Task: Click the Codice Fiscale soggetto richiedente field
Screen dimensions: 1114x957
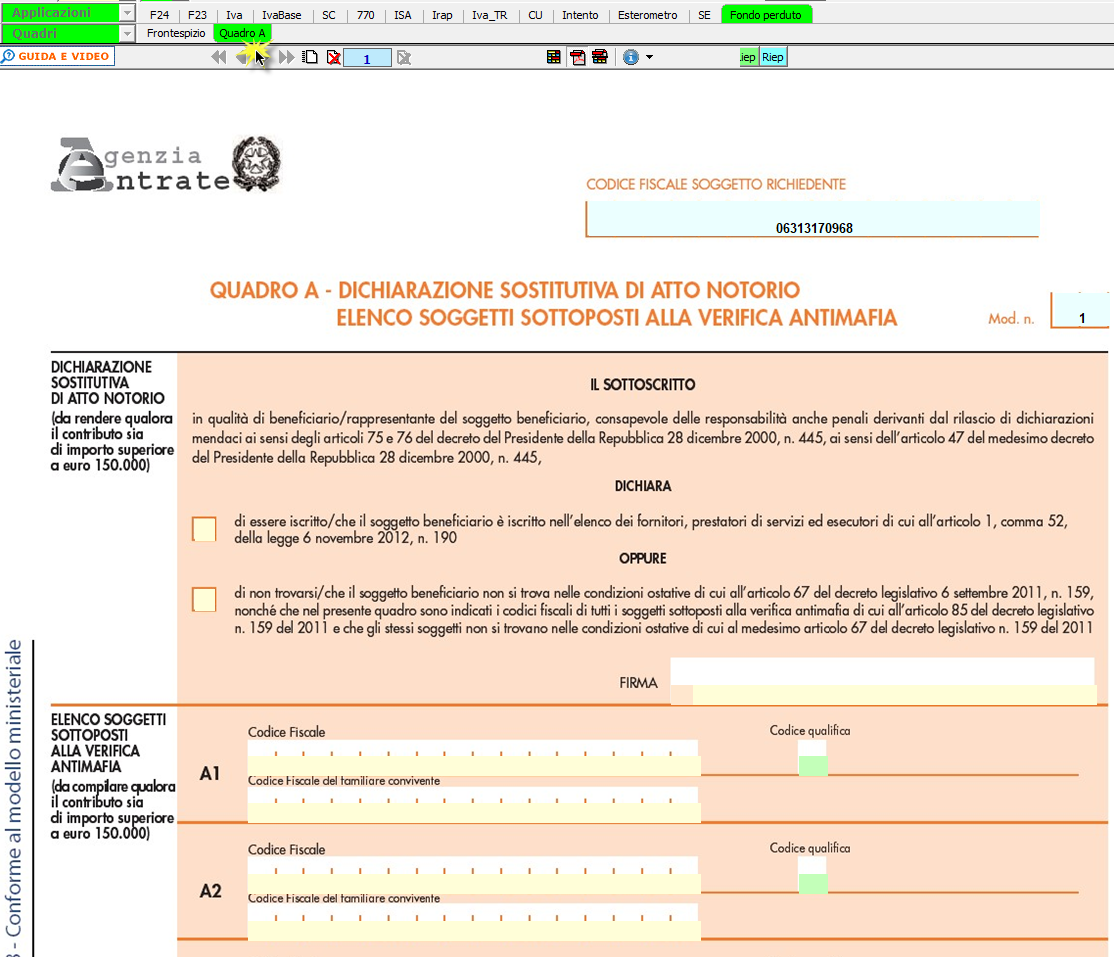Action: (813, 219)
